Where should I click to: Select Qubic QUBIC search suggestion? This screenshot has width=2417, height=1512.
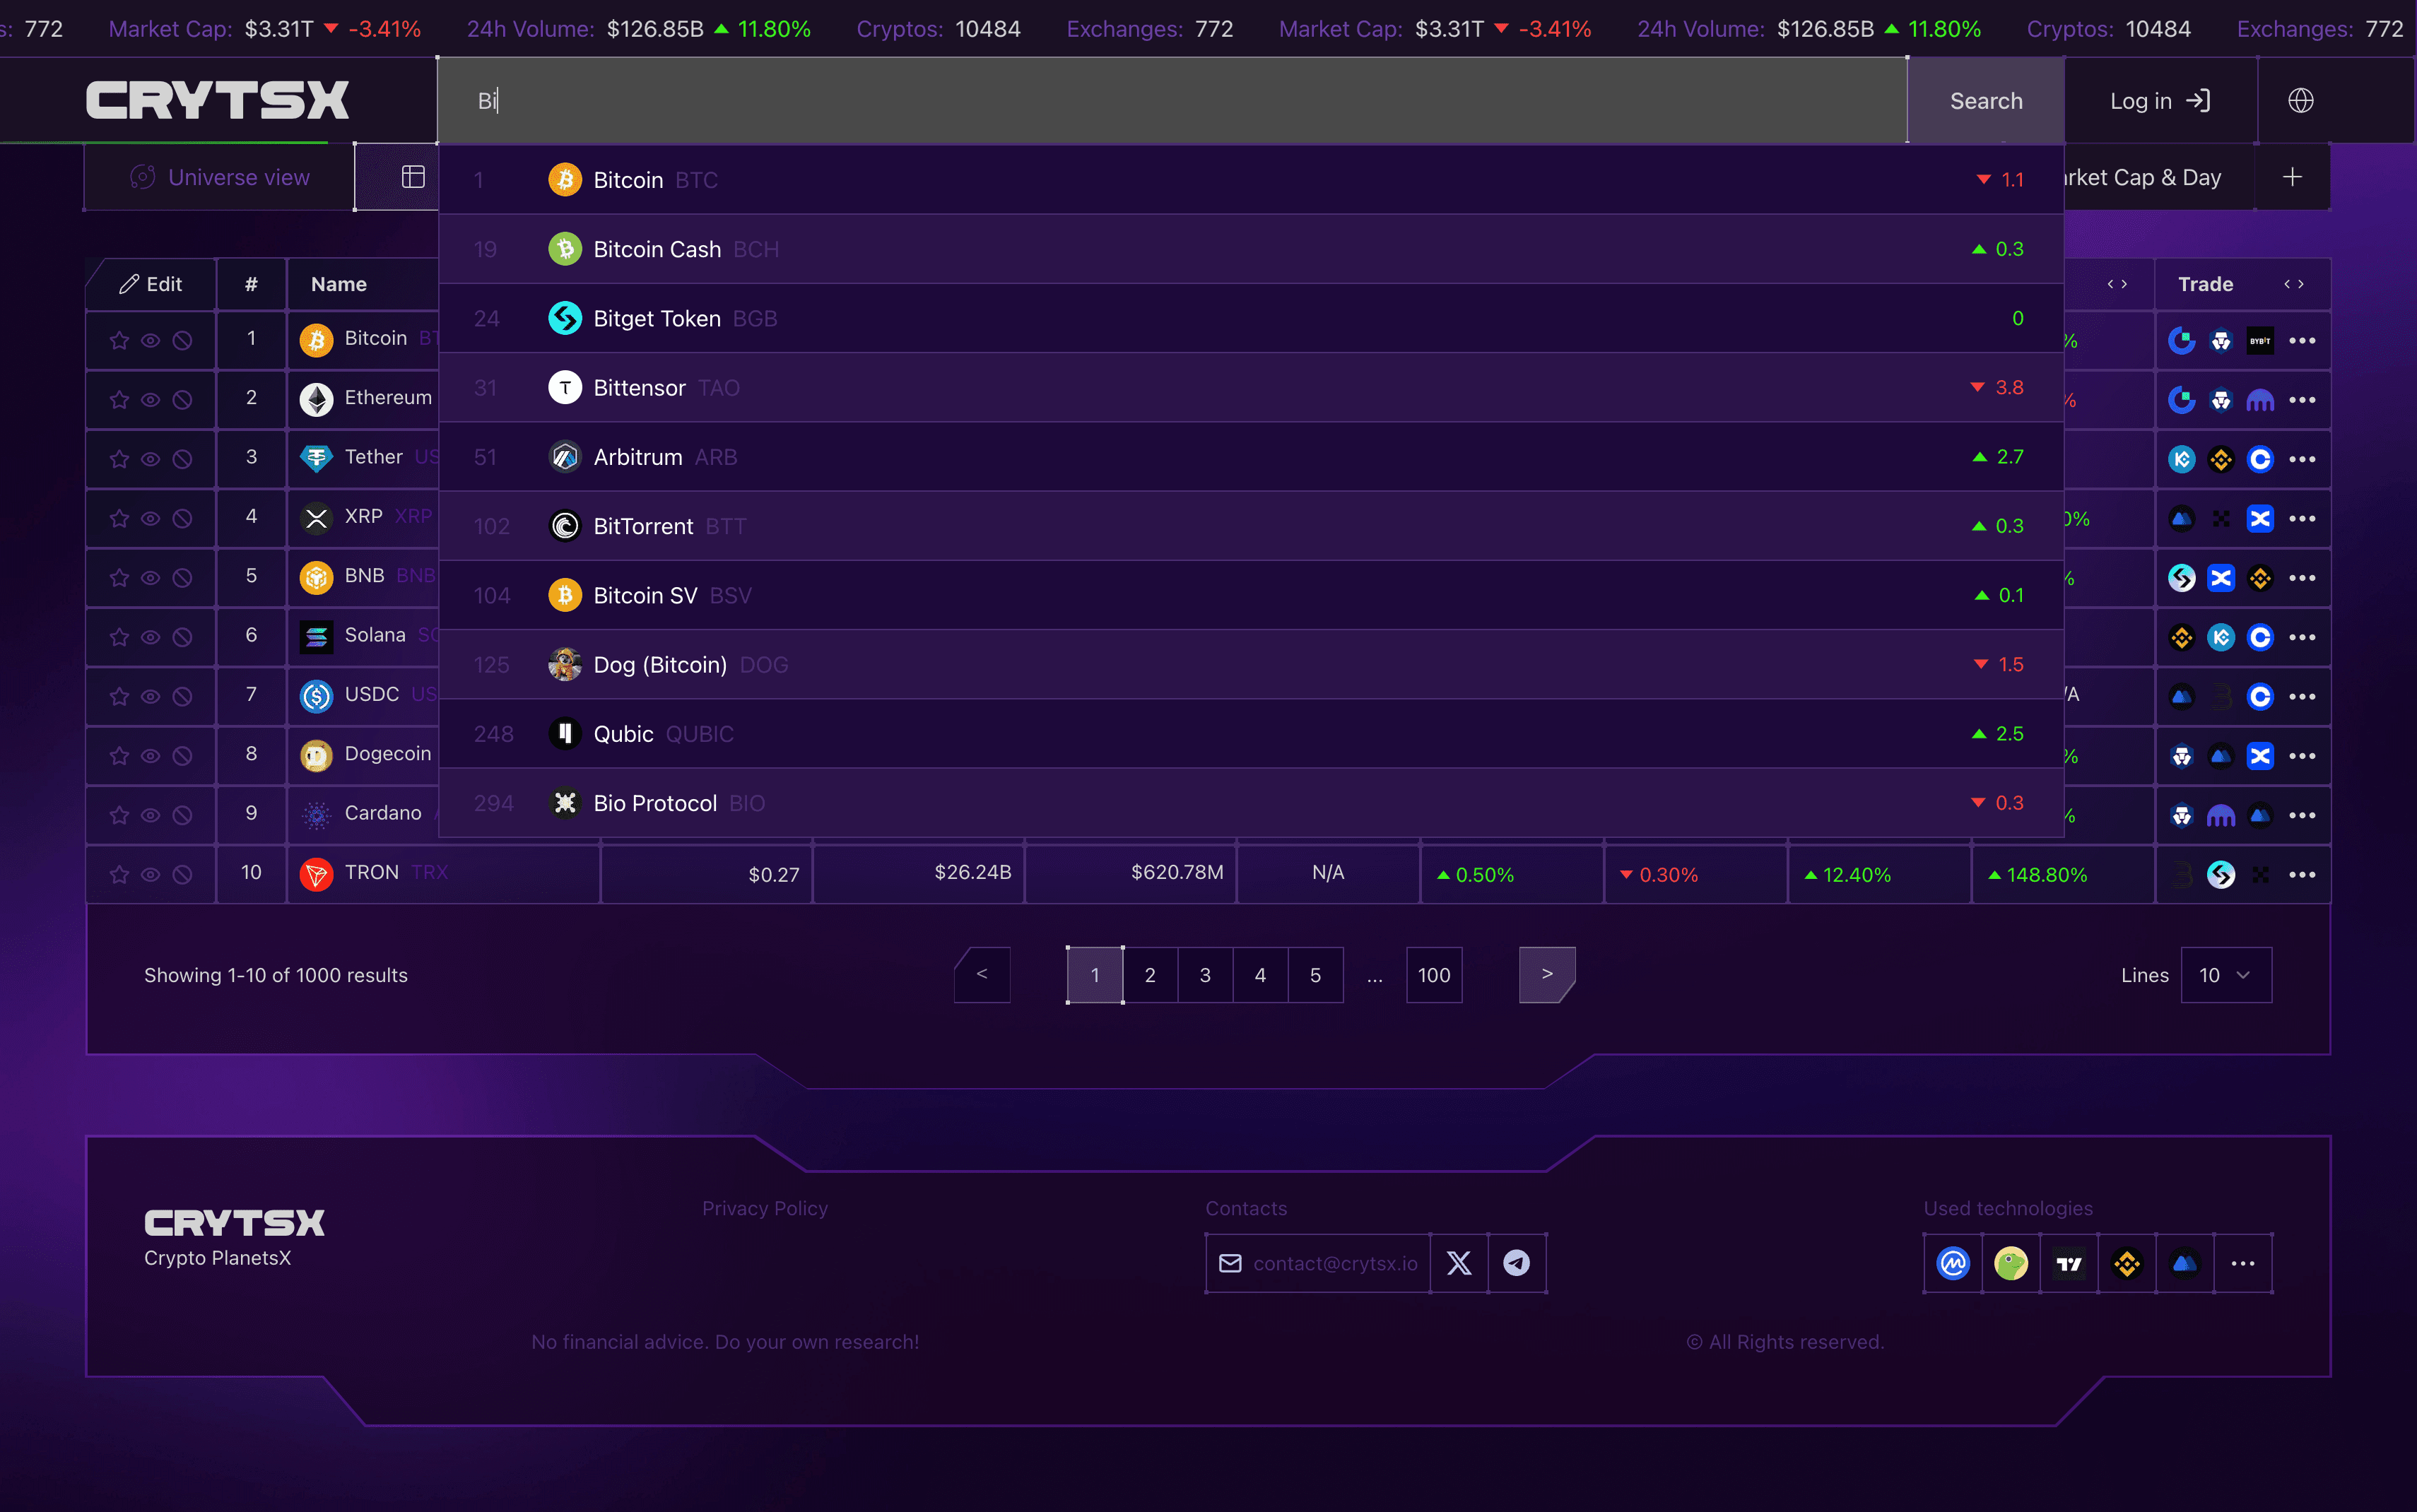[x=1251, y=734]
